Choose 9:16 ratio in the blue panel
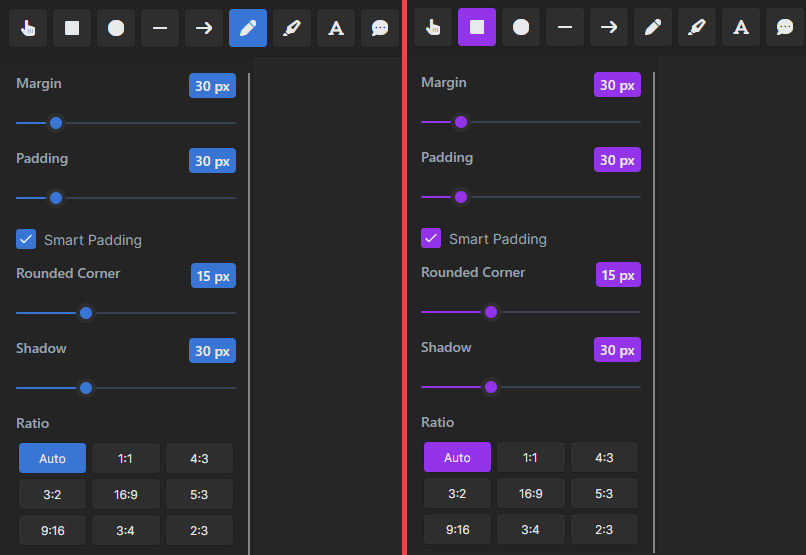The height and width of the screenshot is (555, 806). (x=52, y=530)
